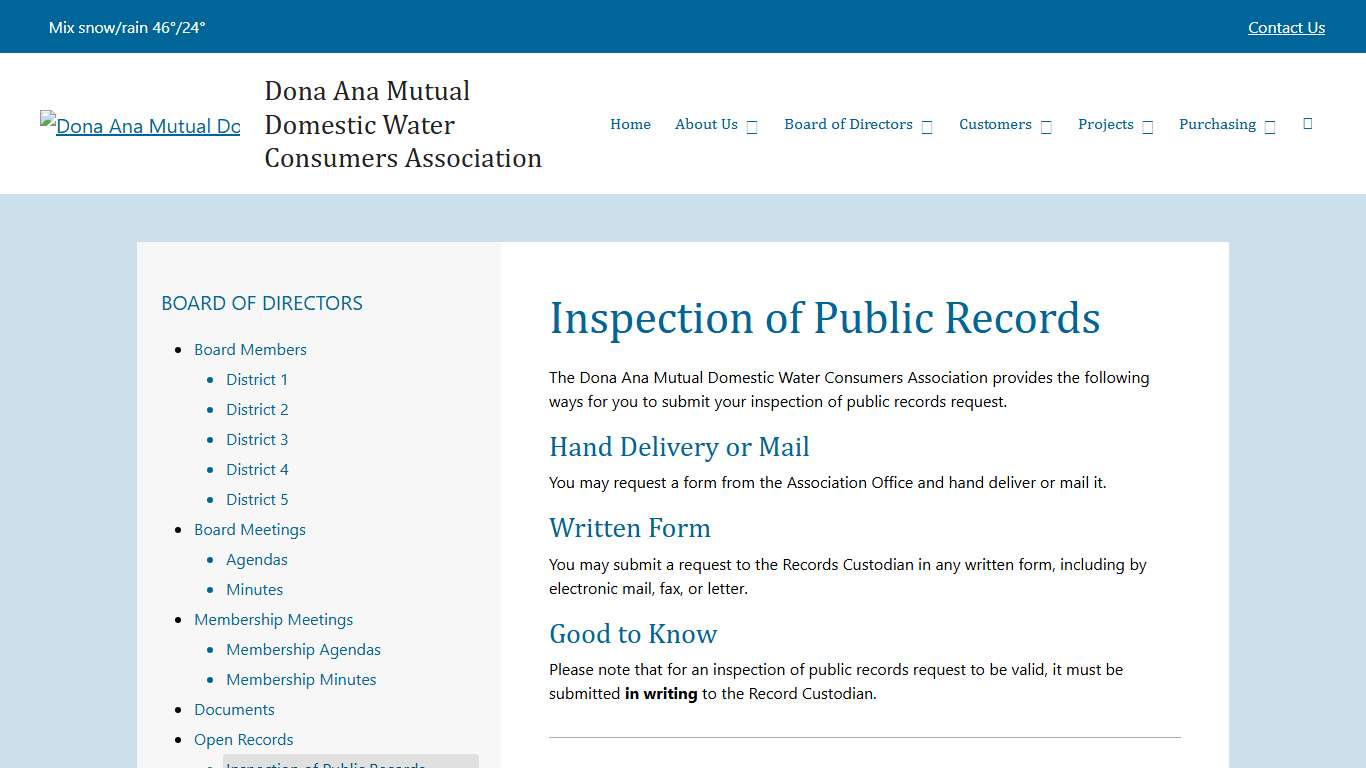Open the Minutes sidebar link
The image size is (1366, 768).
(x=254, y=589)
